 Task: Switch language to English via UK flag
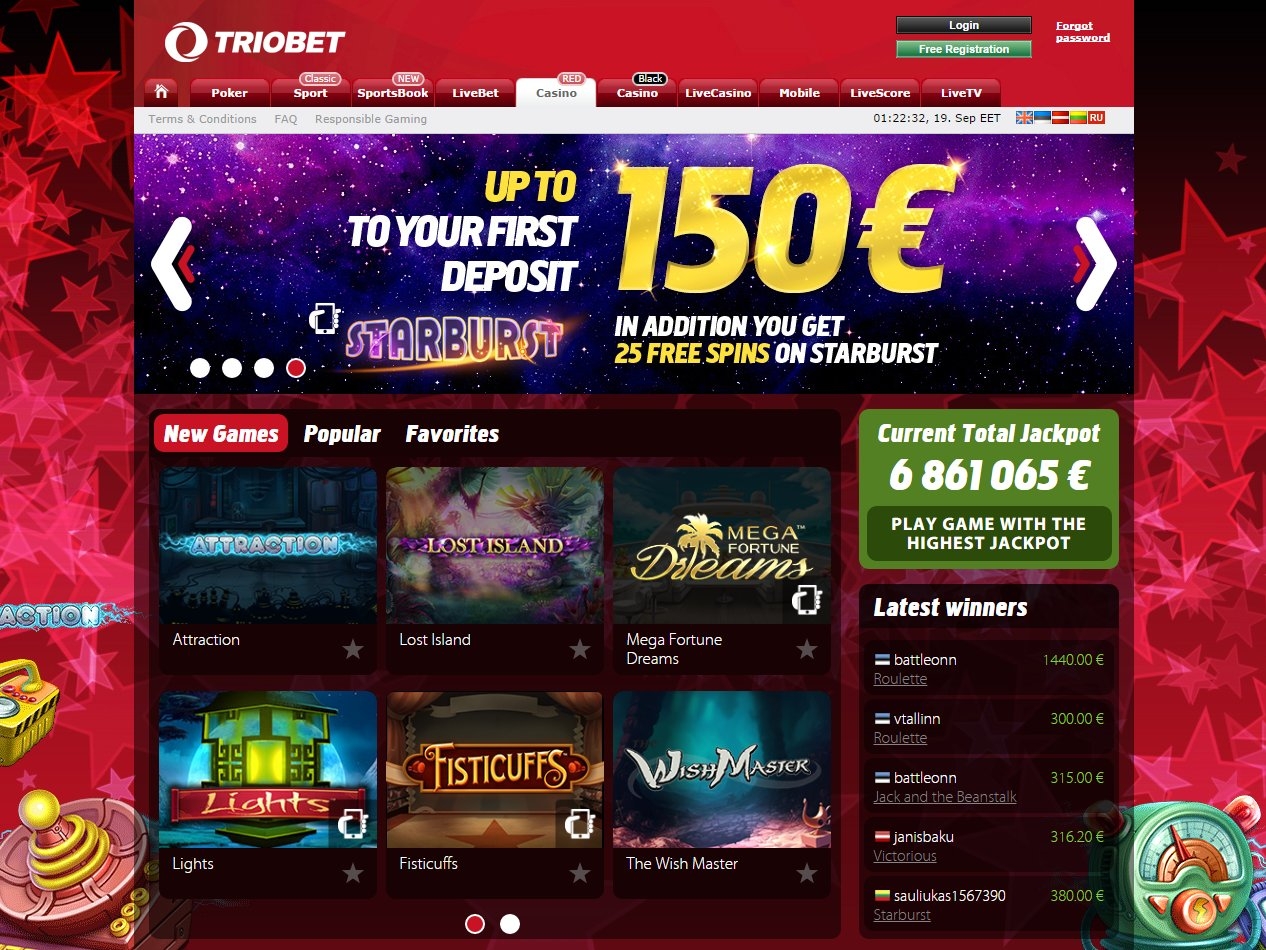[1024, 118]
